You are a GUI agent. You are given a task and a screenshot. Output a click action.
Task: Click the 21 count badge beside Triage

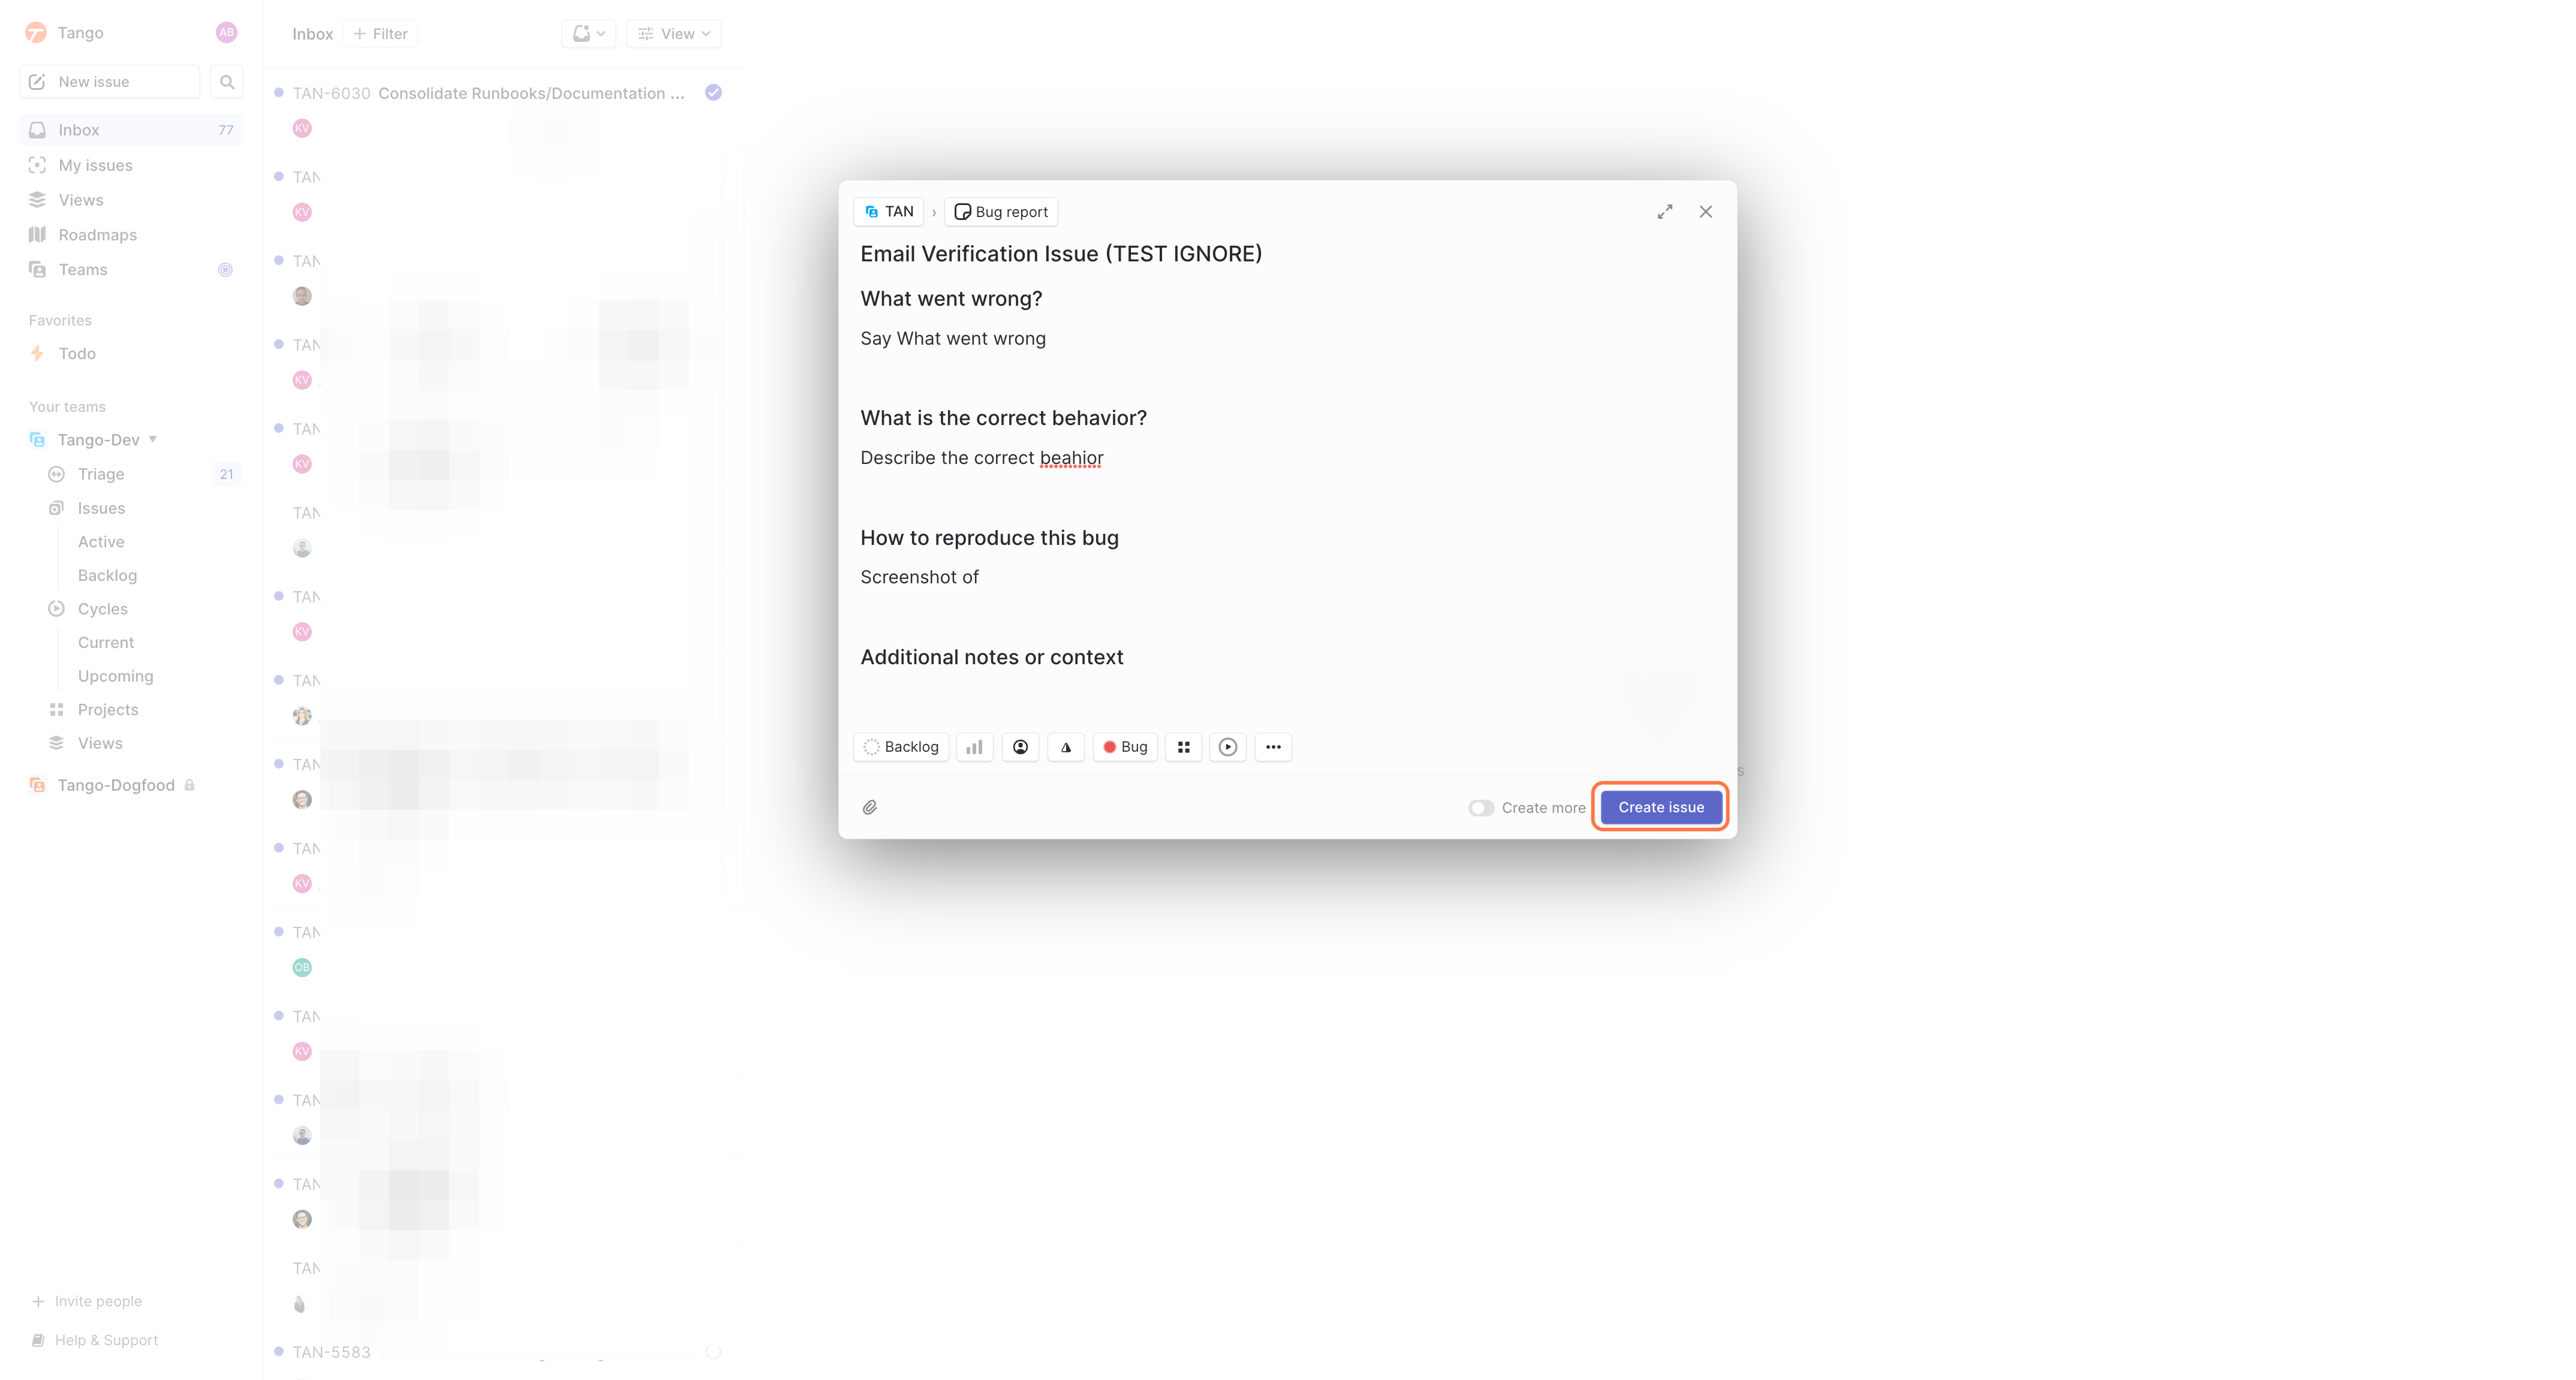click(226, 474)
